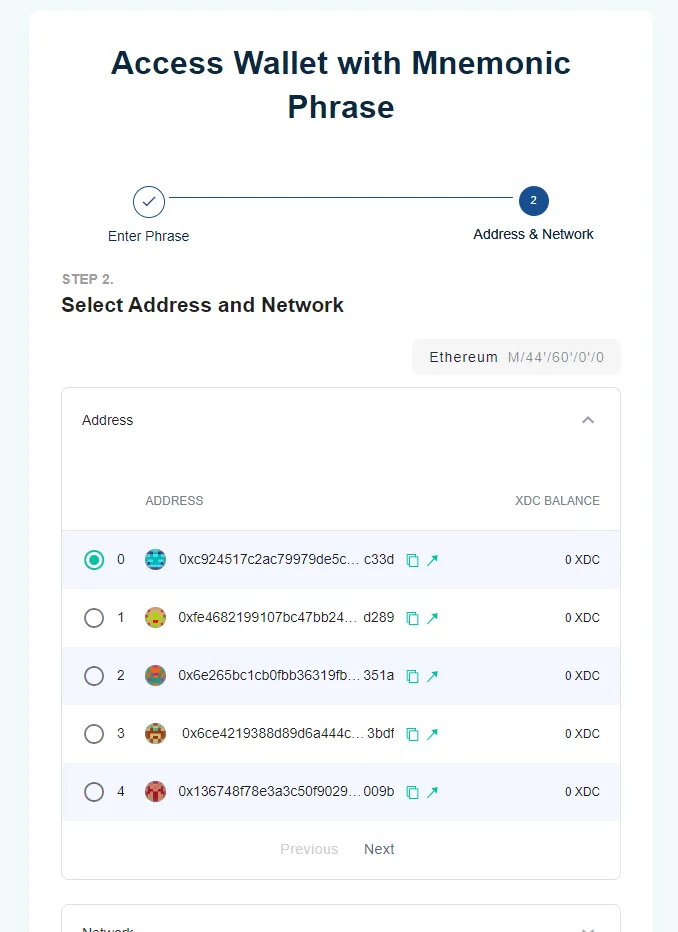The width and height of the screenshot is (678, 932).
Task: Click the Address & Network step 2
Action: pos(533,201)
